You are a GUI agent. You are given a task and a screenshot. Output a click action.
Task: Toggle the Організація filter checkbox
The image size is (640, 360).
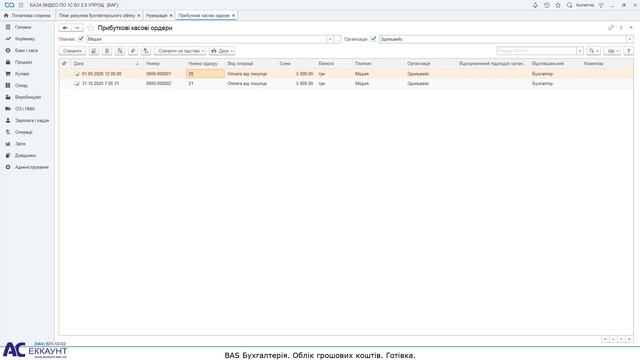pos(373,39)
